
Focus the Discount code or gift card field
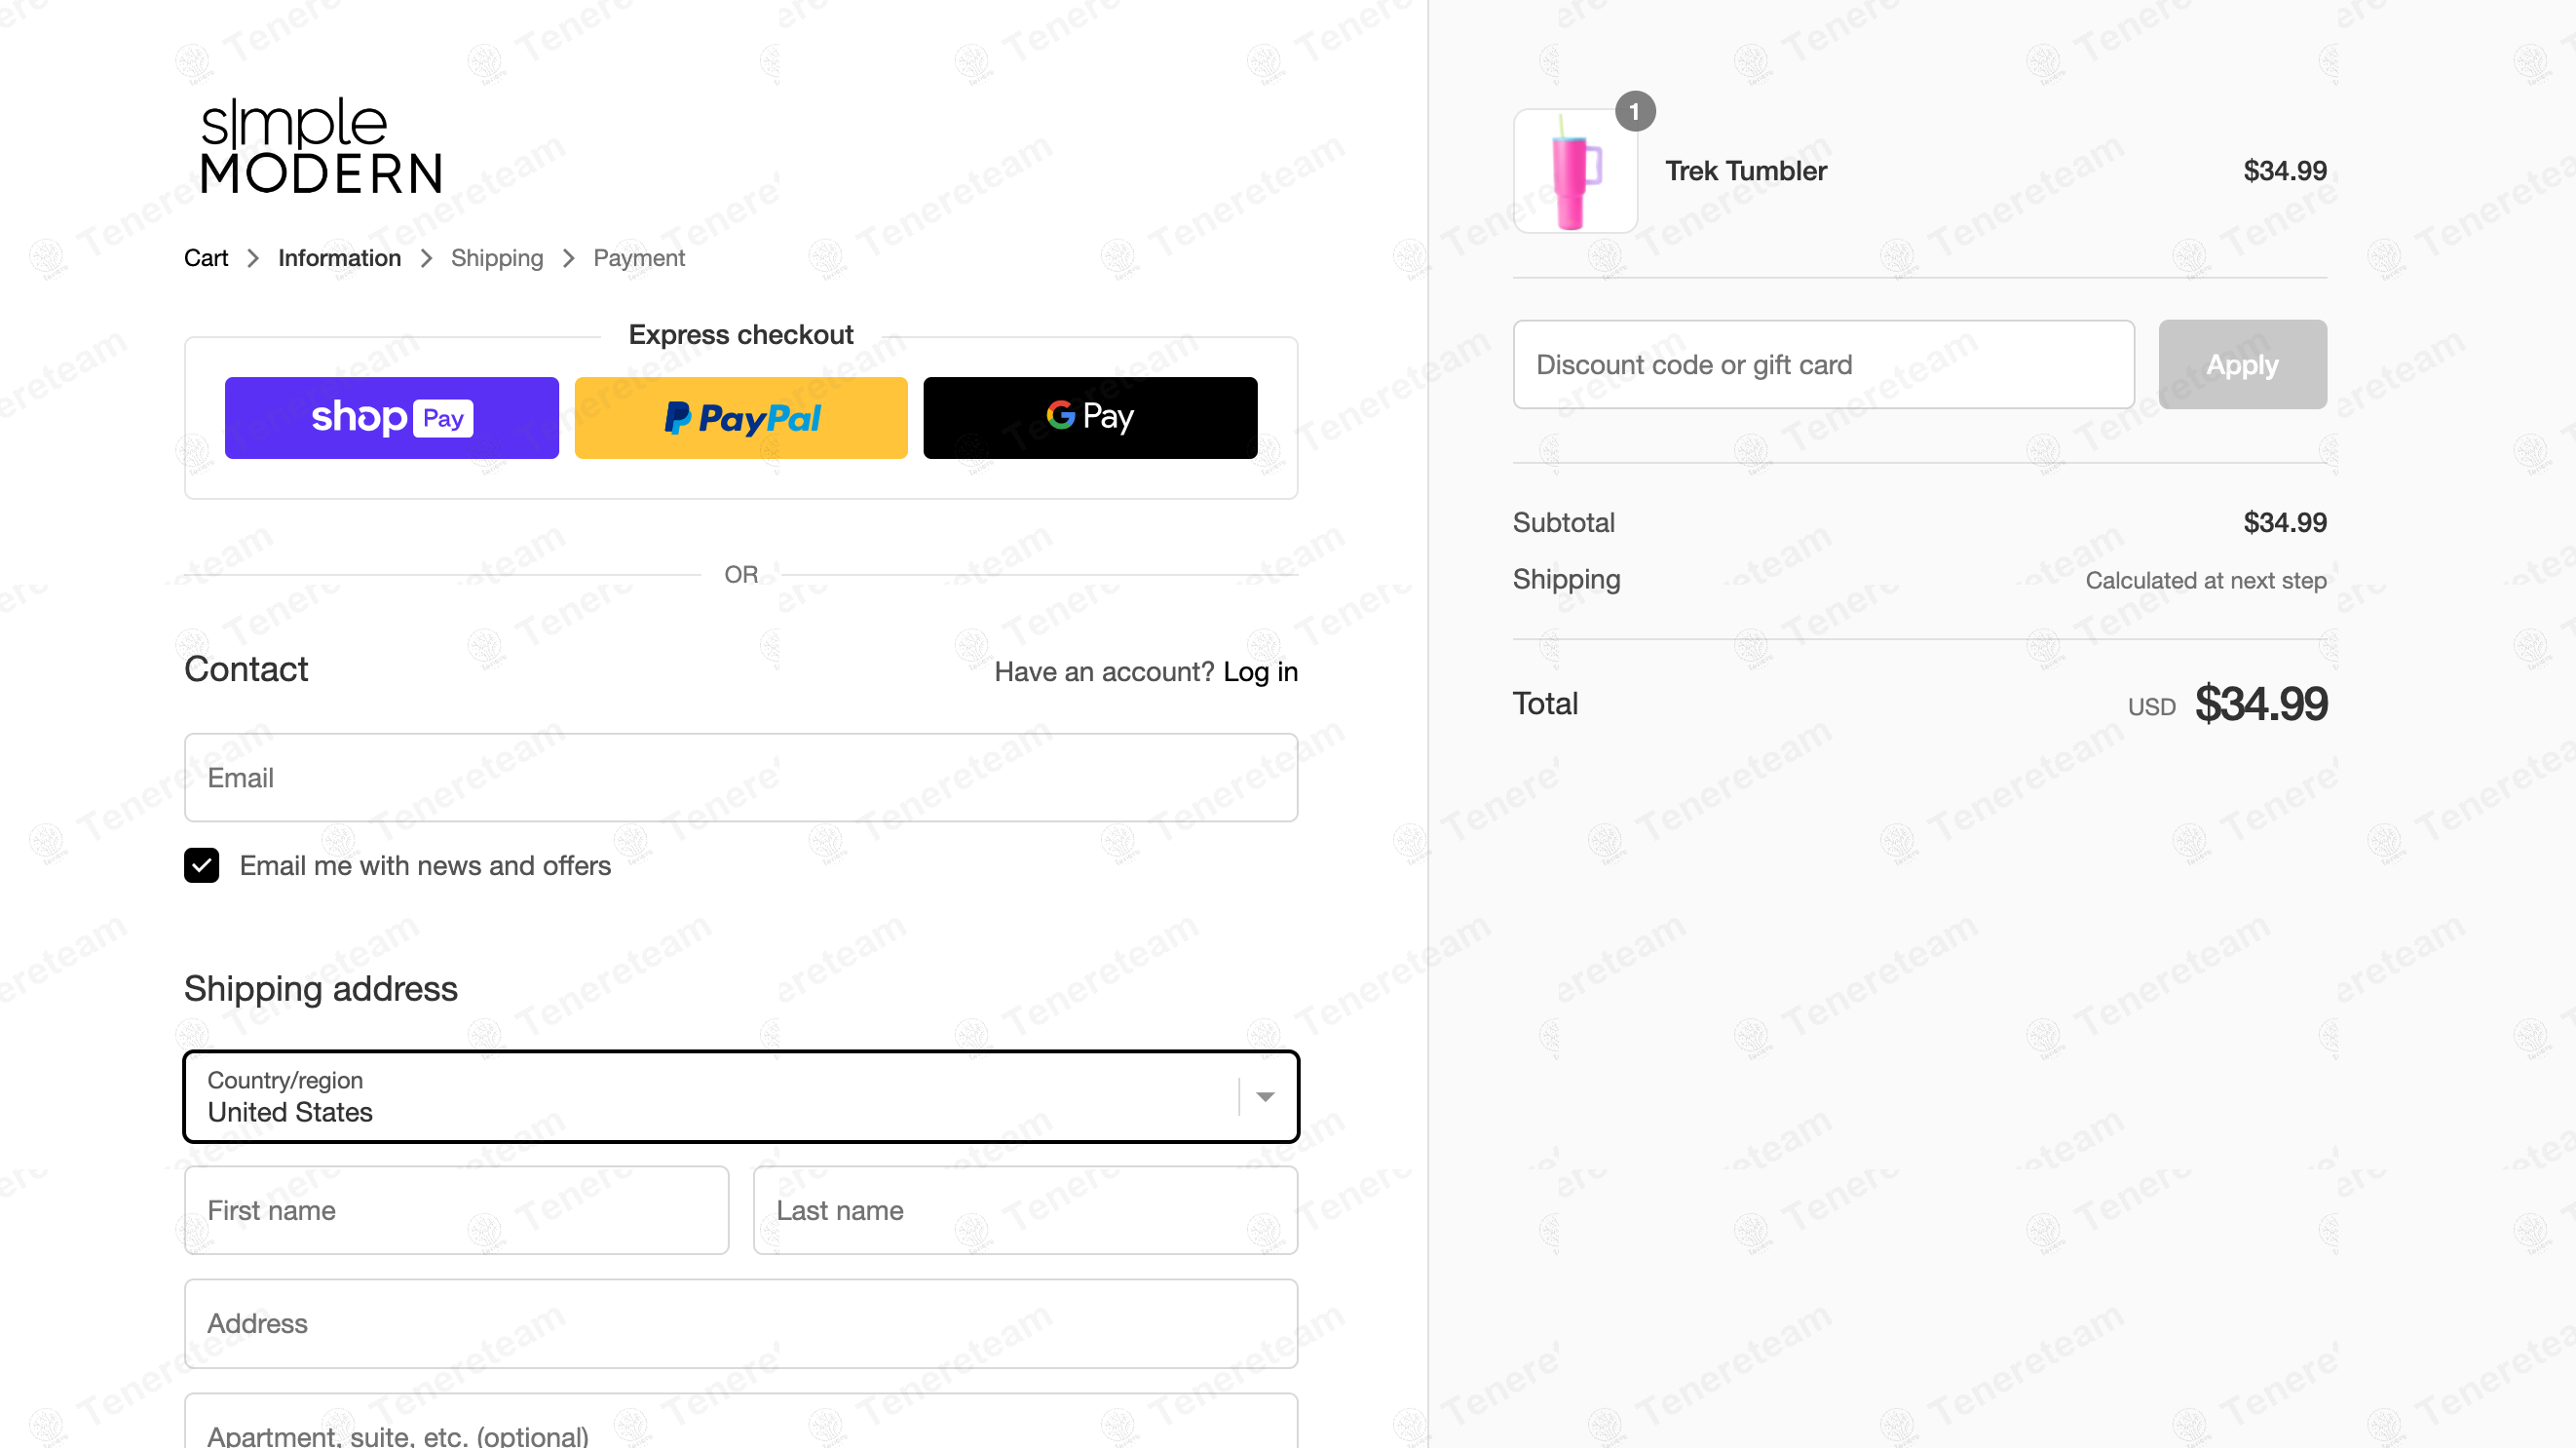1823,365
